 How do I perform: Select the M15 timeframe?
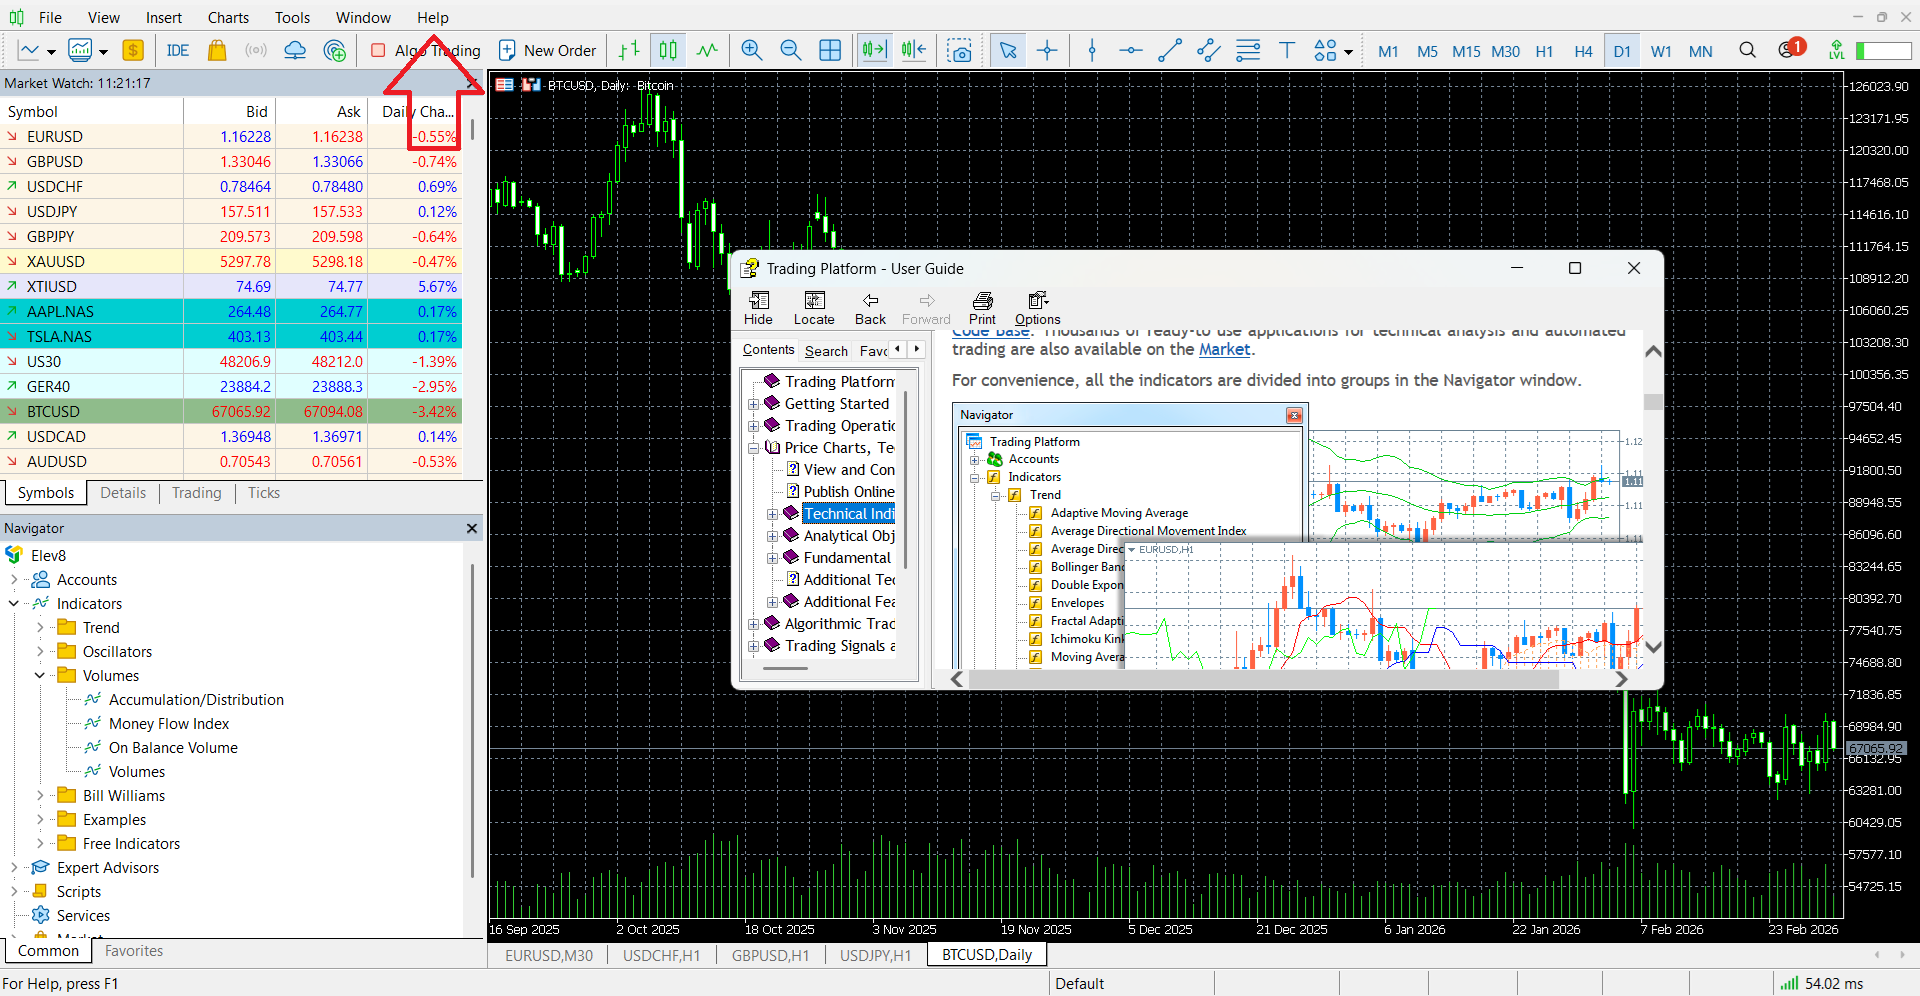[x=1466, y=51]
